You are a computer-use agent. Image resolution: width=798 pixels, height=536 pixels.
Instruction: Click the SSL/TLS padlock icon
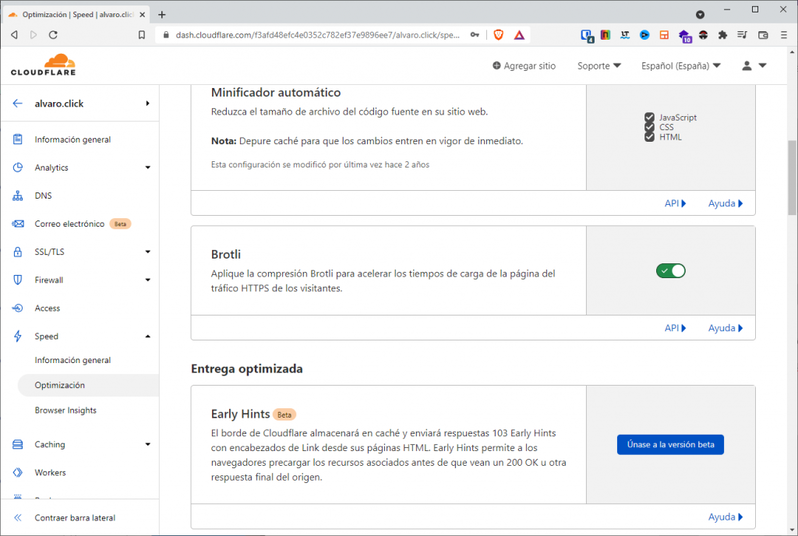coord(17,252)
